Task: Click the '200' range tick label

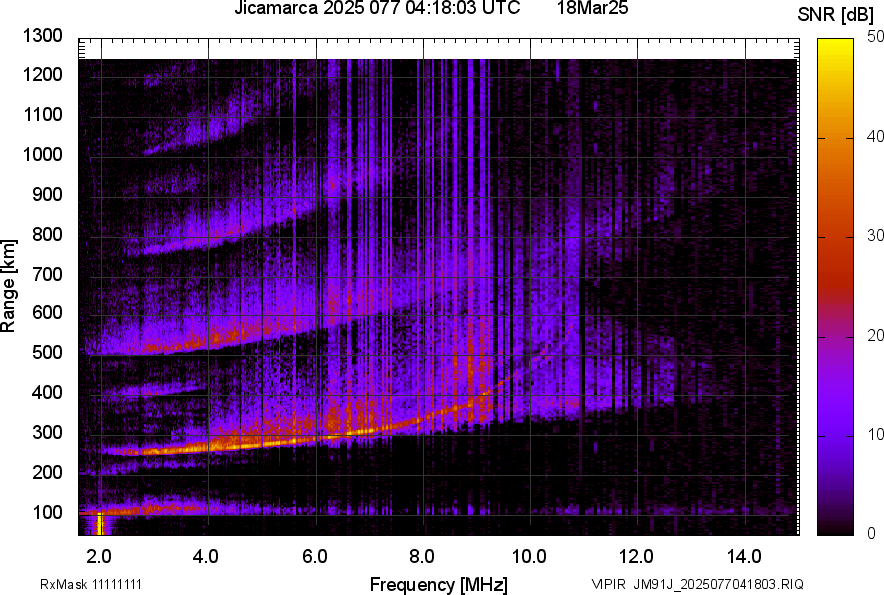Action: pos(47,472)
